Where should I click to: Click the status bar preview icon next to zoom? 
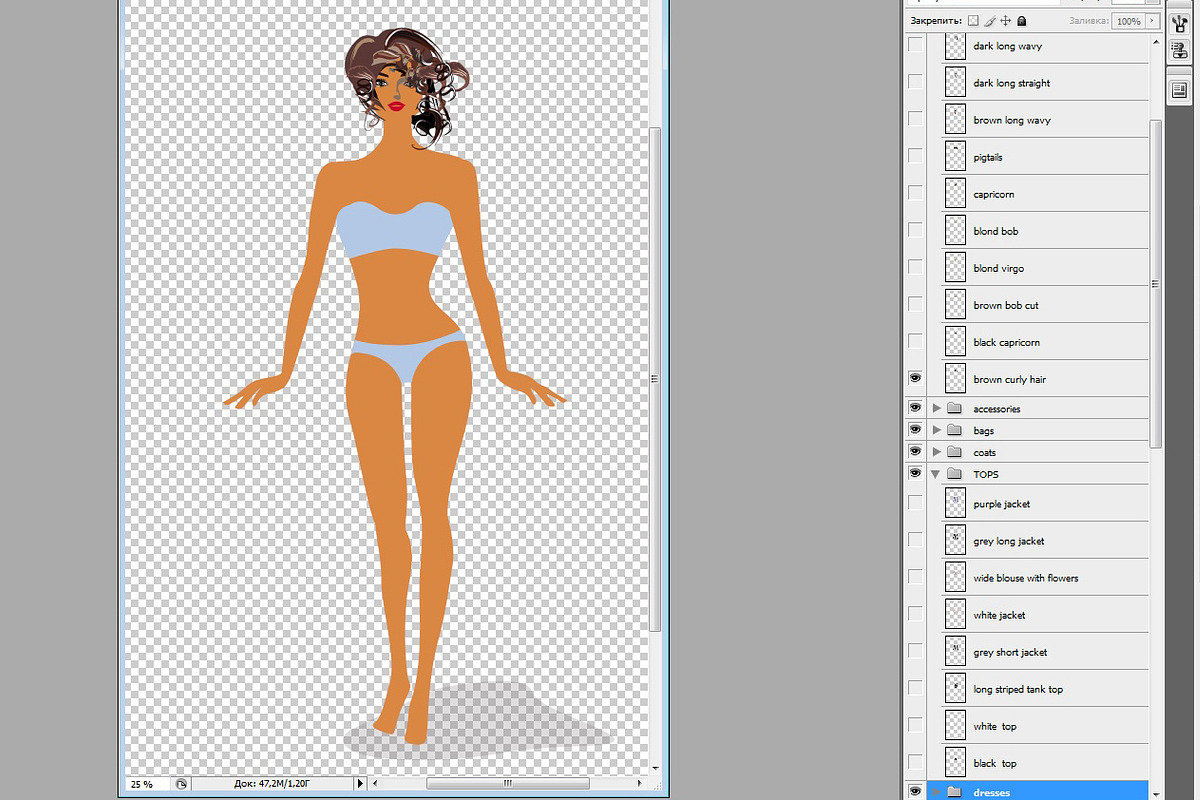(x=181, y=784)
